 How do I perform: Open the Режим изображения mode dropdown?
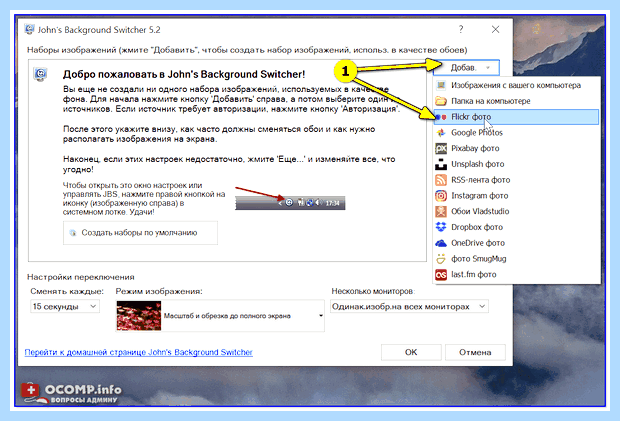pos(220,315)
